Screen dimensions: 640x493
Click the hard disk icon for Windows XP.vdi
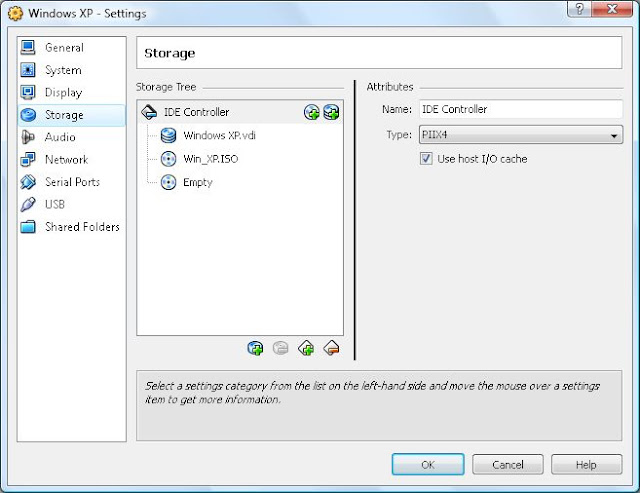point(168,135)
